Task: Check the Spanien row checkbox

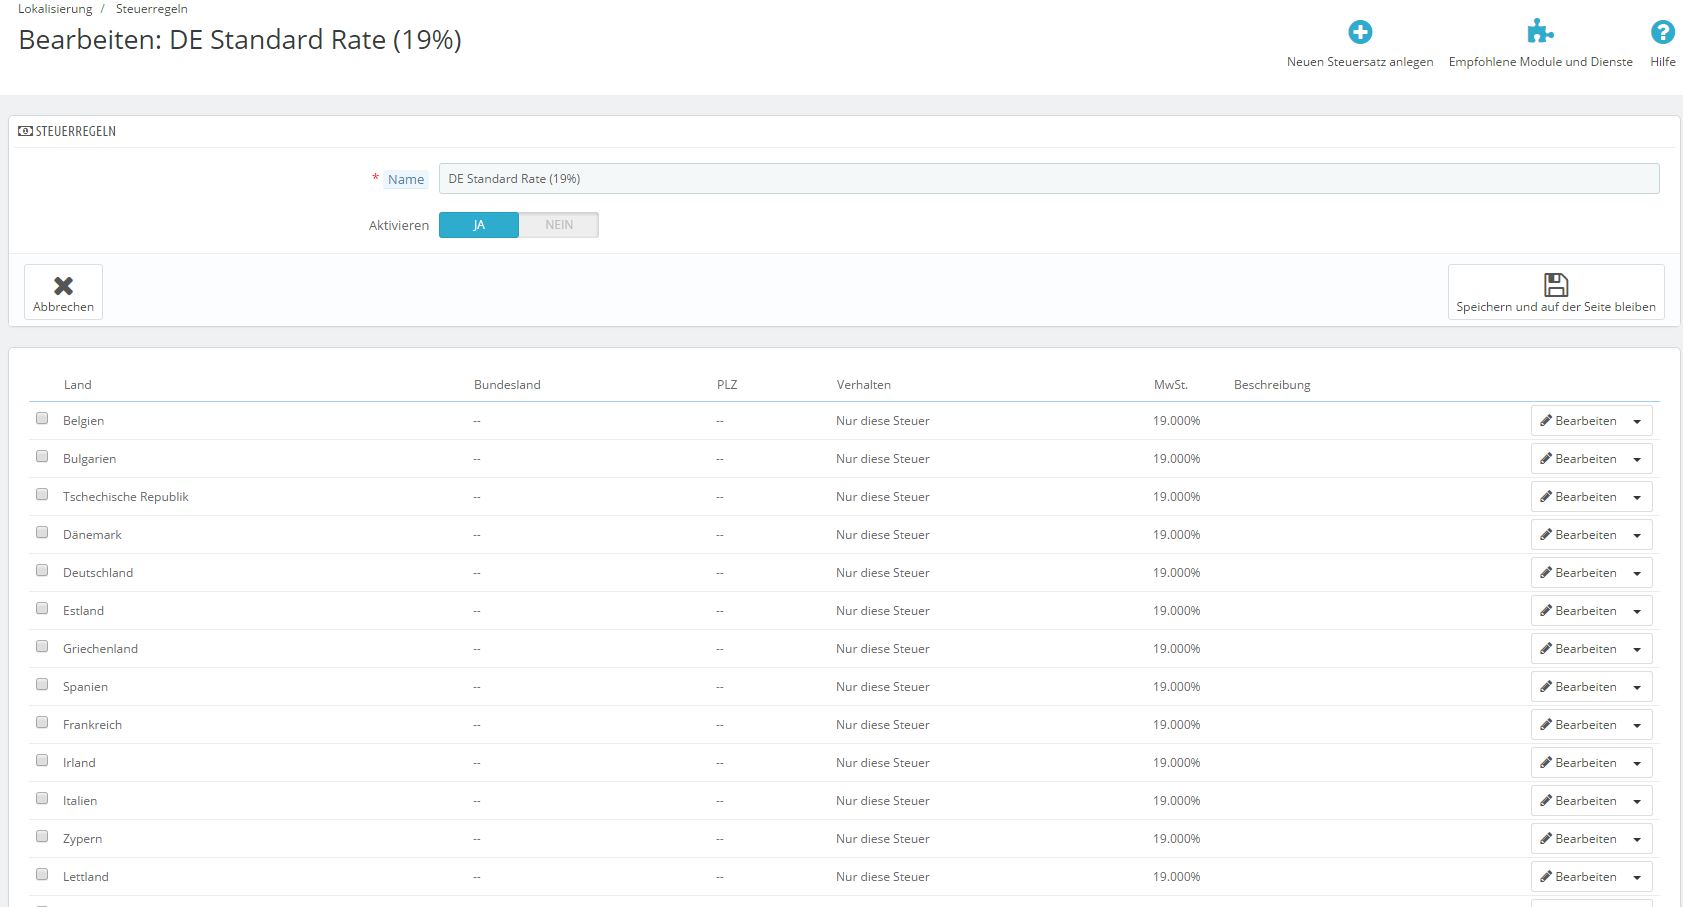Action: pos(42,685)
